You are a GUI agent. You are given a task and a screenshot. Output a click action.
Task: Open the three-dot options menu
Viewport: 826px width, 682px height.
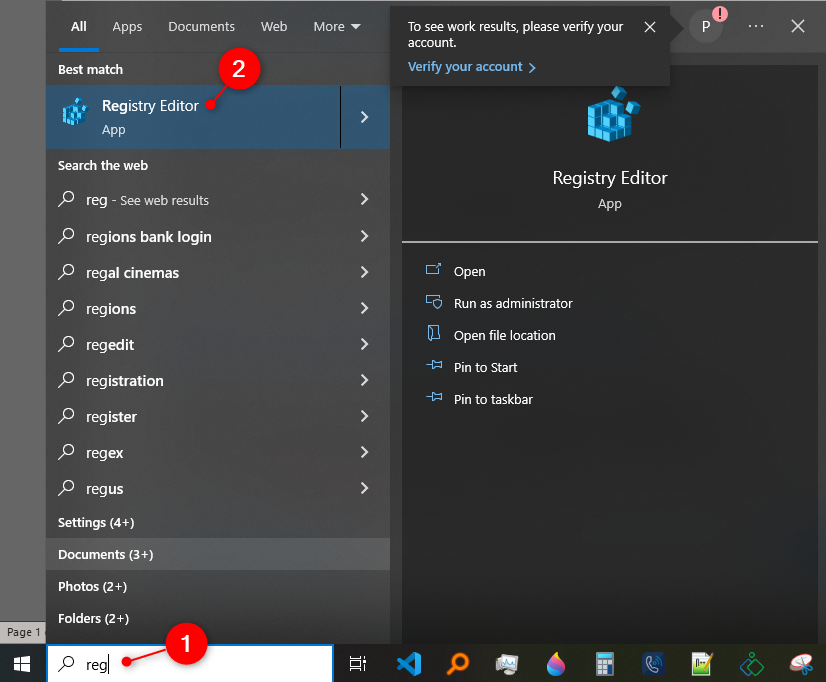point(756,26)
